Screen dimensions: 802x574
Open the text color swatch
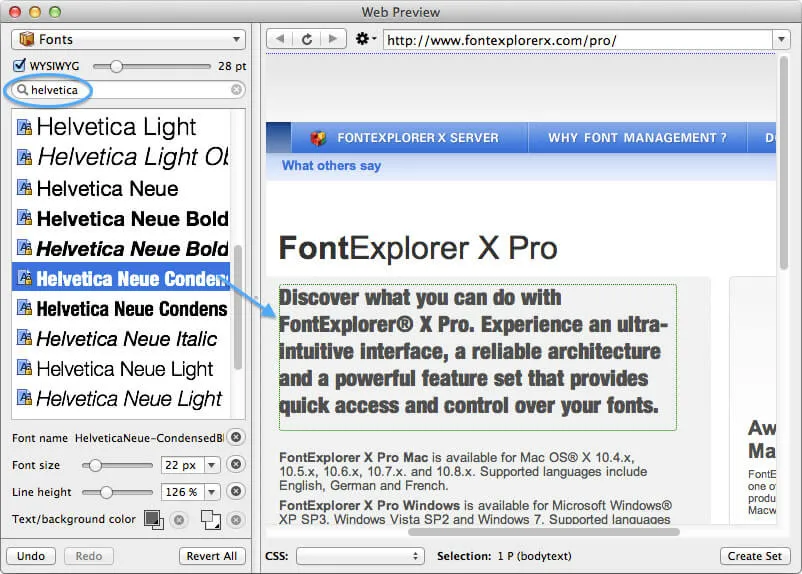153,519
